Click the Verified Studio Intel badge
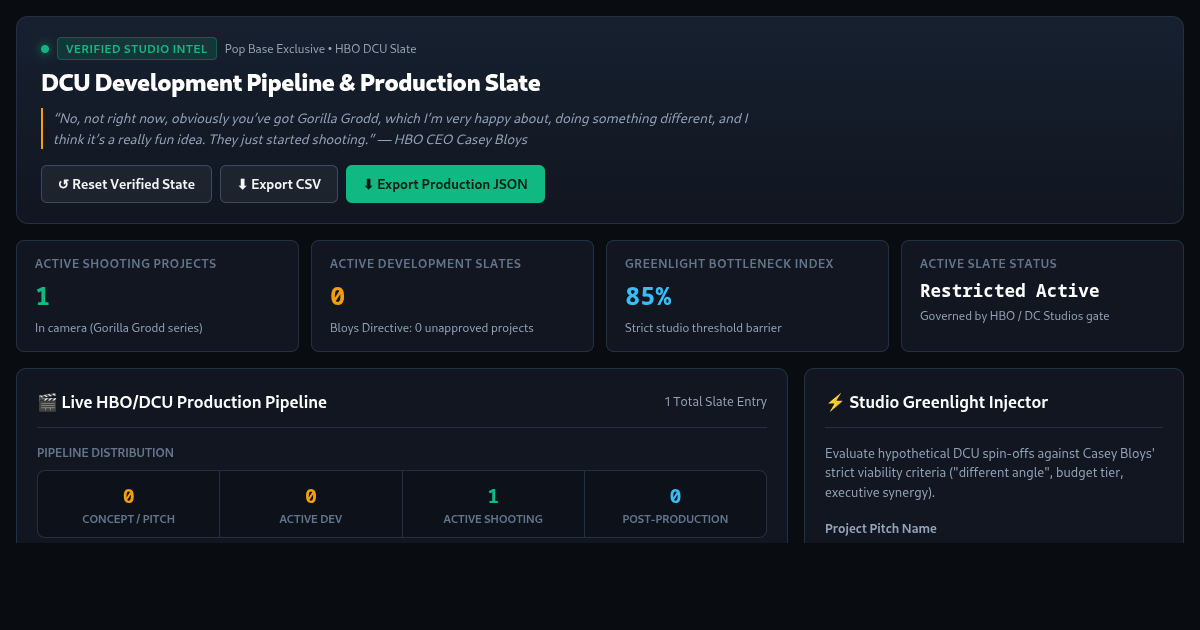 coord(137,48)
